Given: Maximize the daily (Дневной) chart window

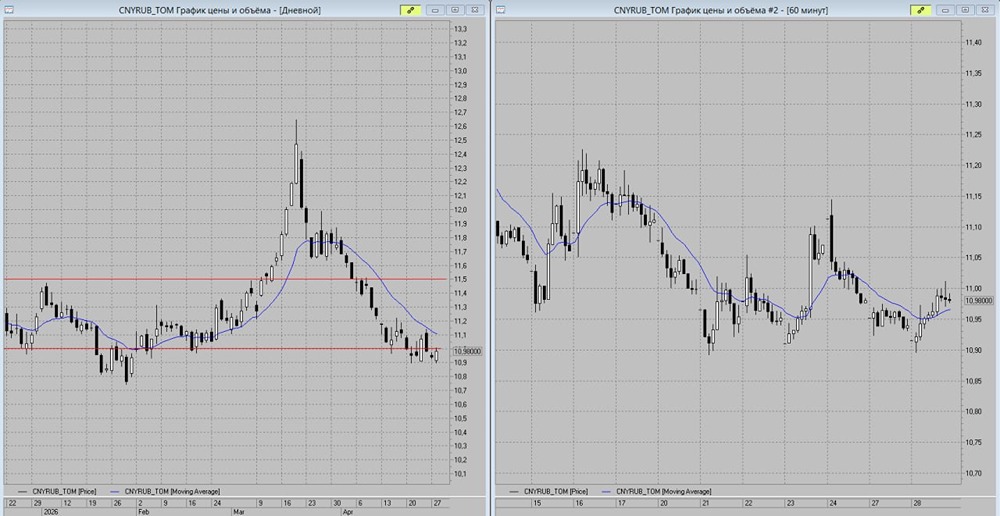Looking at the screenshot, I should [455, 10].
